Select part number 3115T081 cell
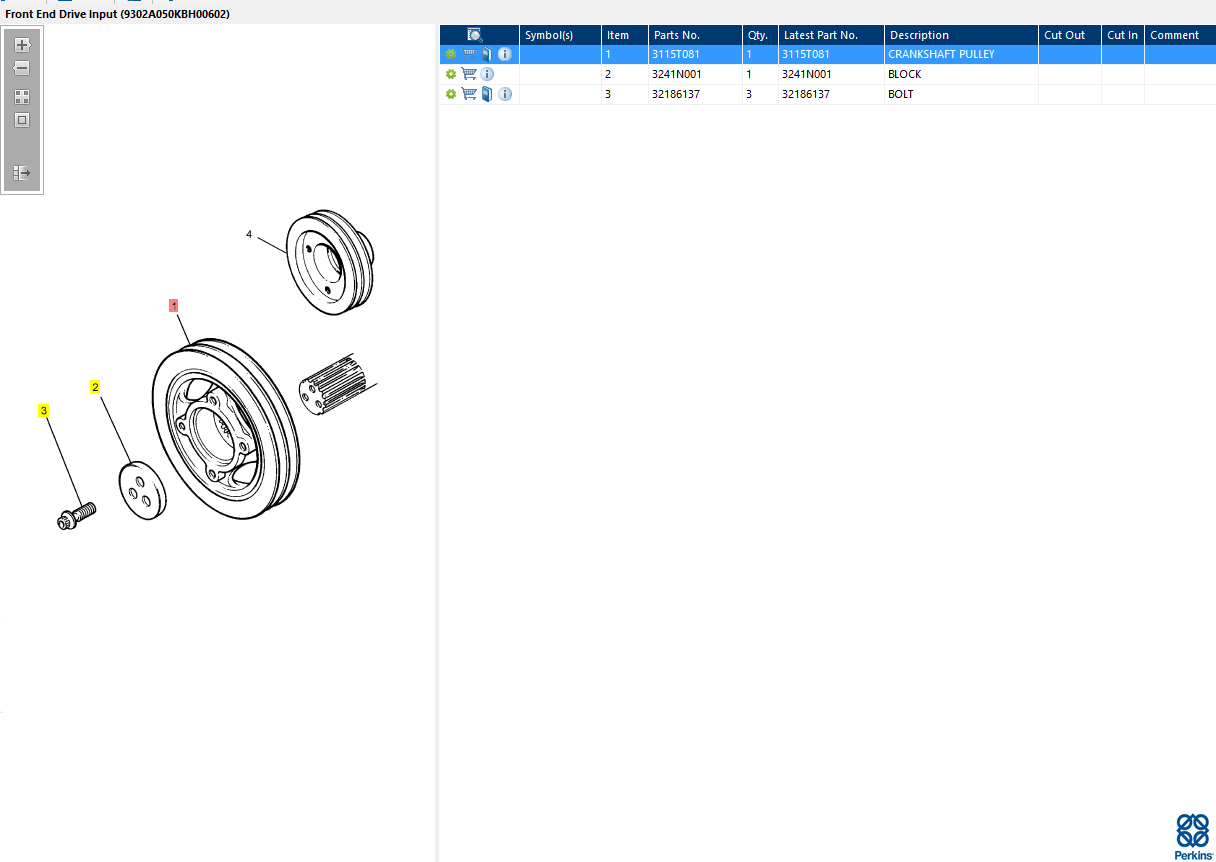1216x862 pixels. pos(695,54)
